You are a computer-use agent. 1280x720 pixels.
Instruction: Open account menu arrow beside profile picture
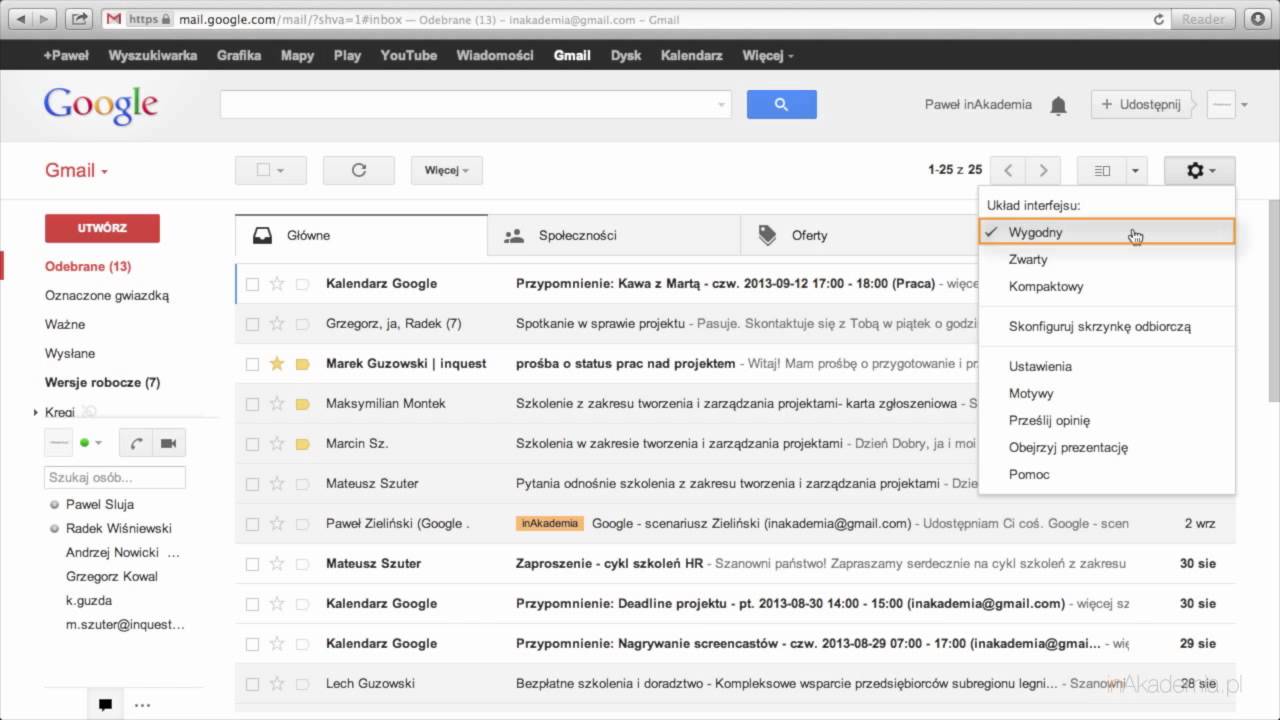[x=1244, y=105]
